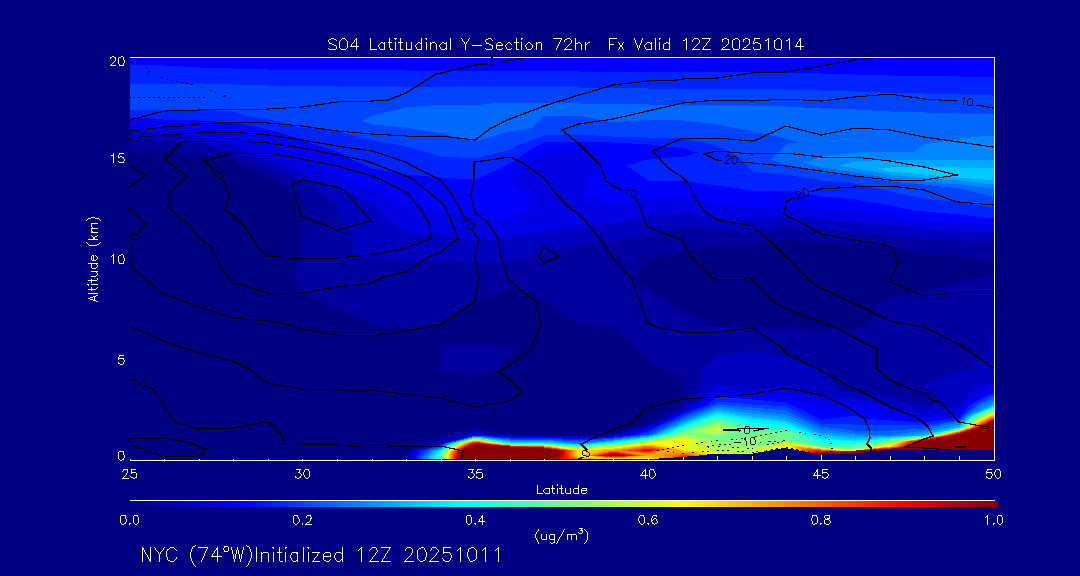Click the dark red end of the colorbar
Viewport: 1080px width, 576px height.
[985, 502]
